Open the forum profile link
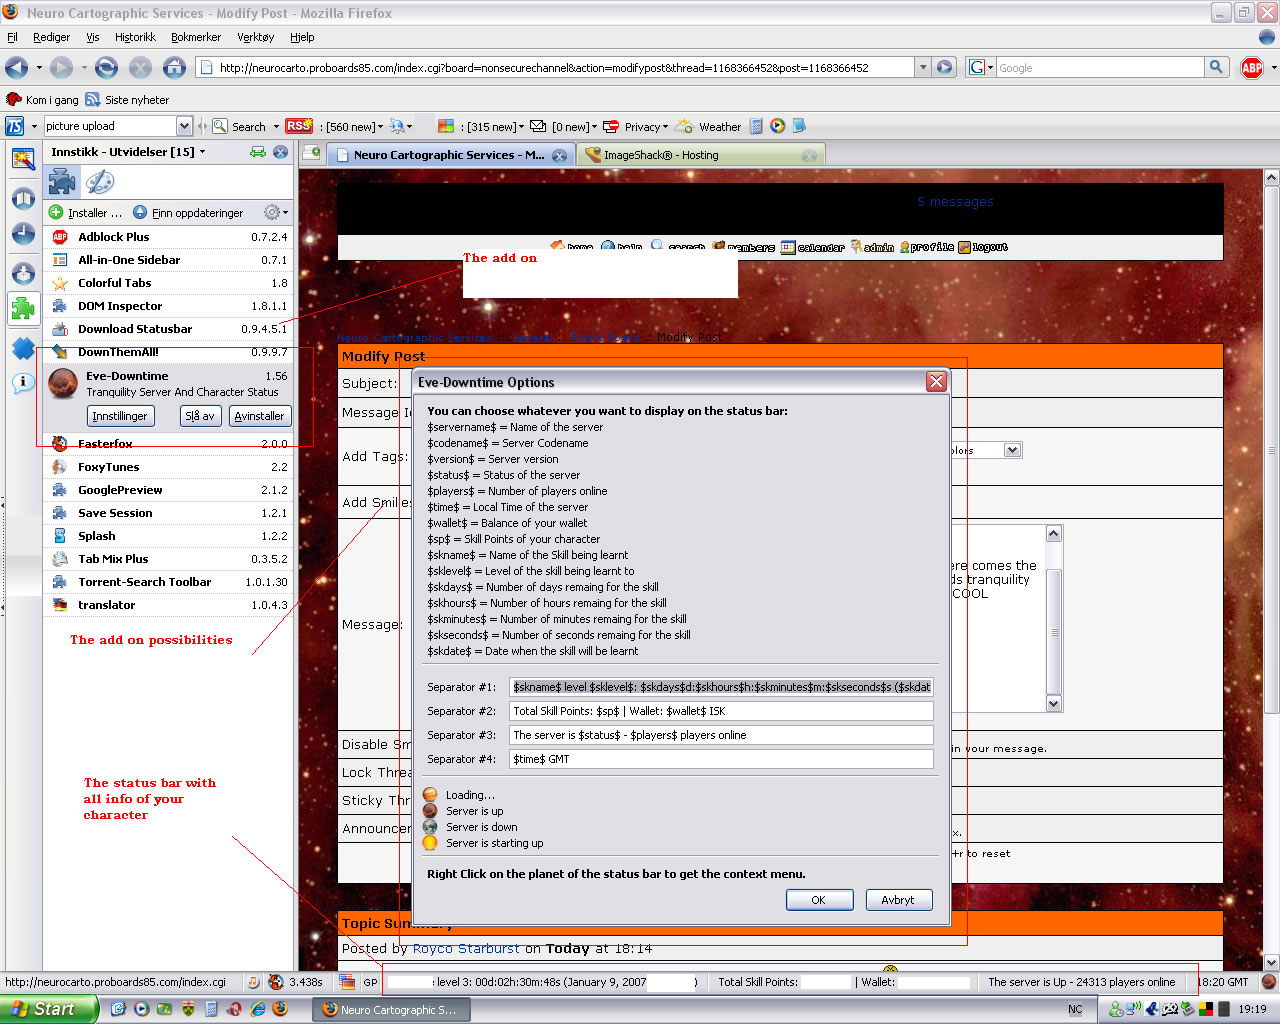 click(927, 247)
